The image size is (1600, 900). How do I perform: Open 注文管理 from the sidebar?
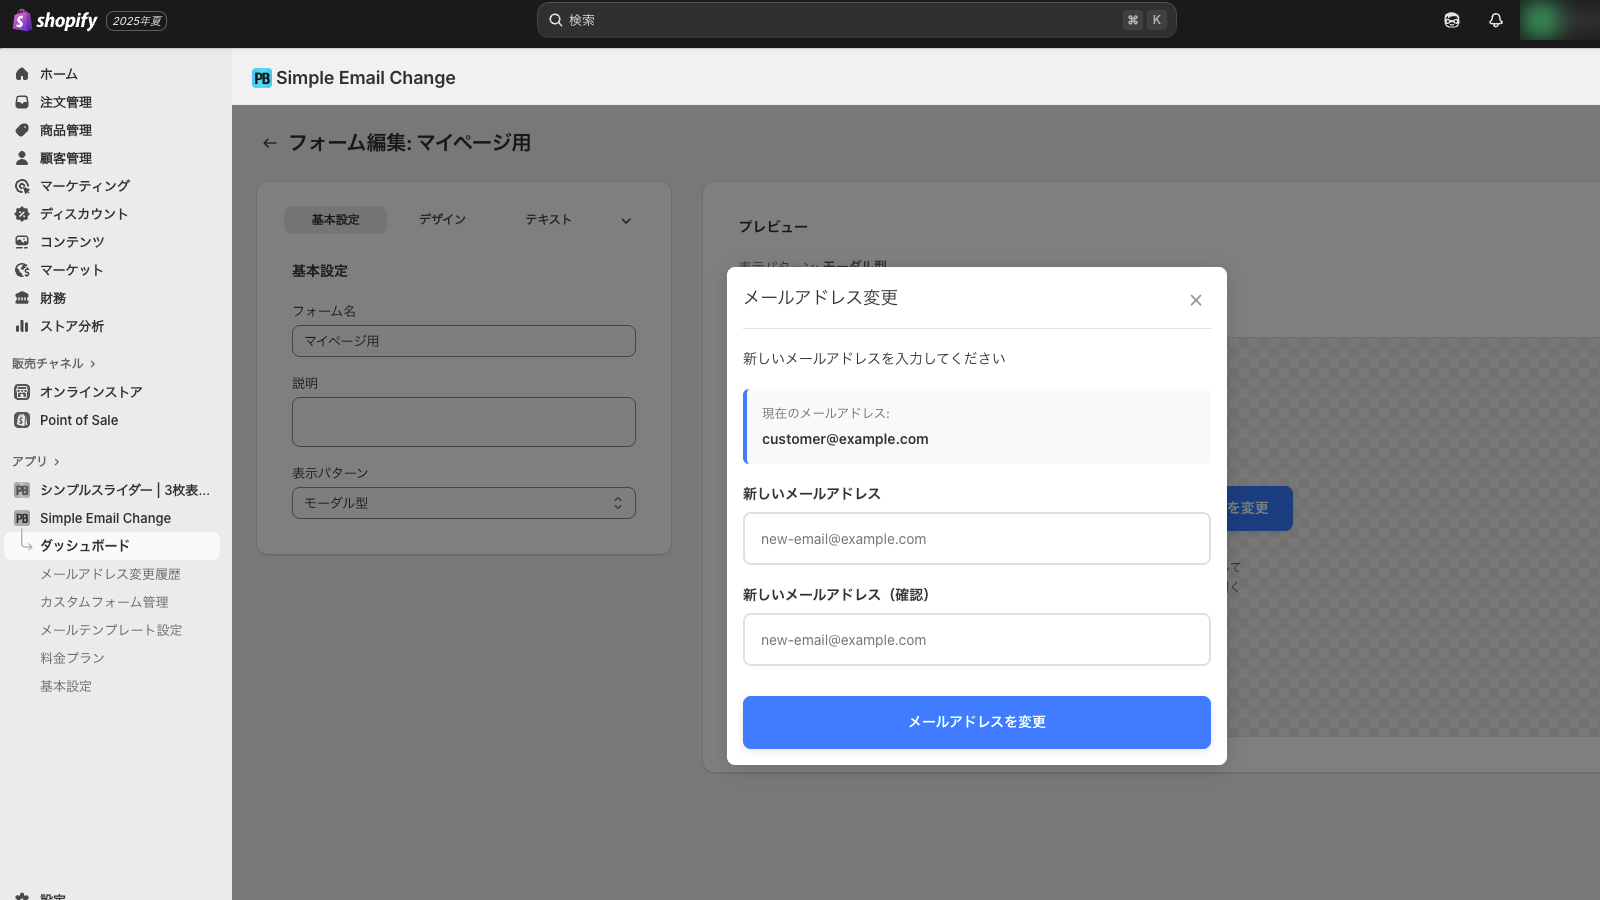pyautogui.click(x=65, y=101)
